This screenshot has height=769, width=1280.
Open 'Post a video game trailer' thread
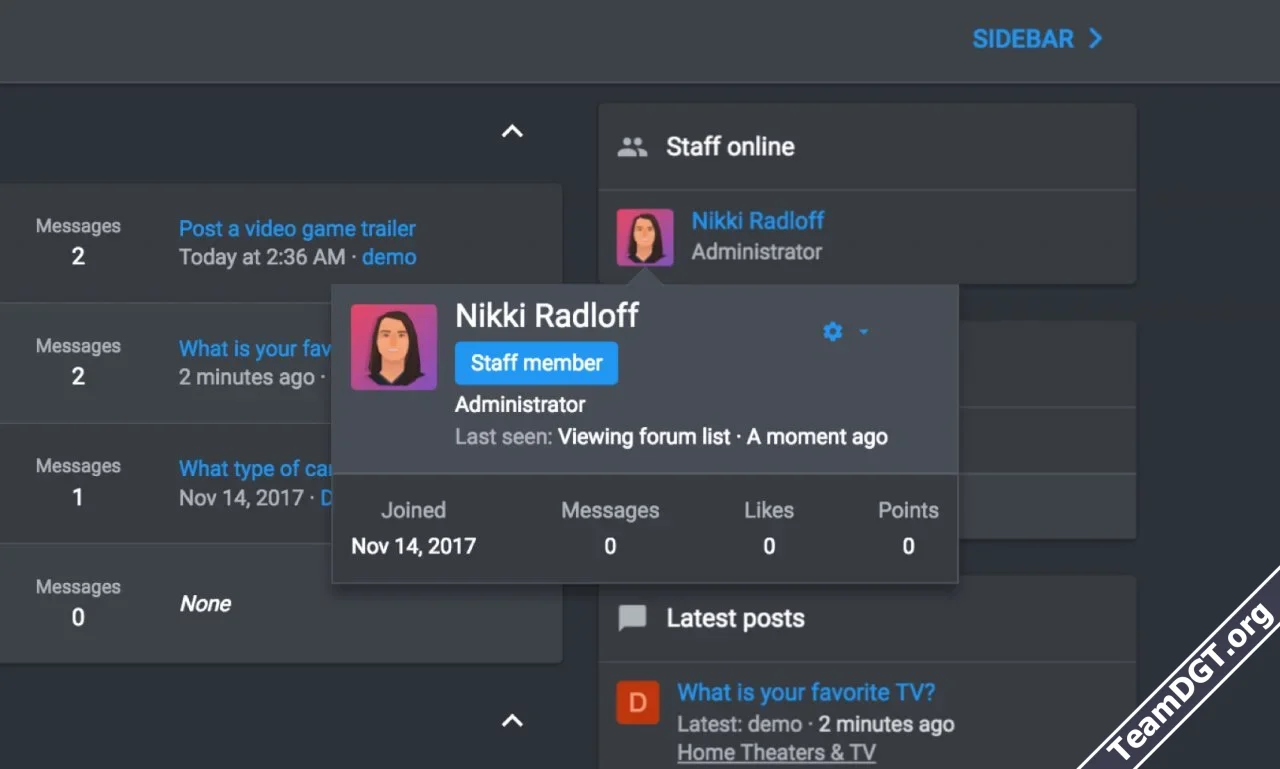(297, 229)
